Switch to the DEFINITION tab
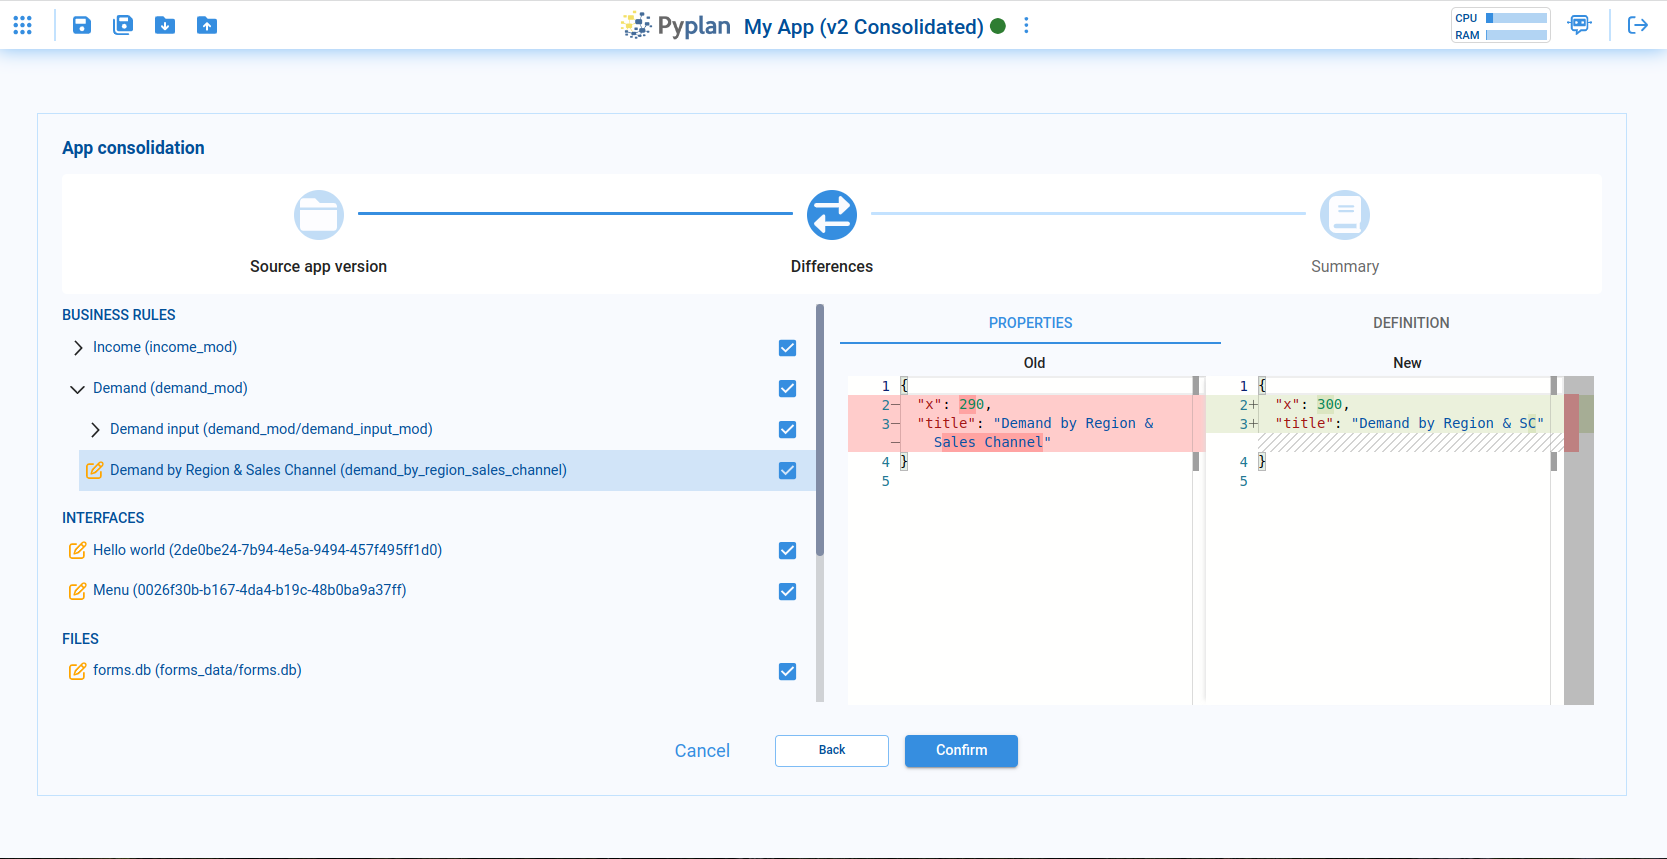1667x859 pixels. pyautogui.click(x=1411, y=323)
